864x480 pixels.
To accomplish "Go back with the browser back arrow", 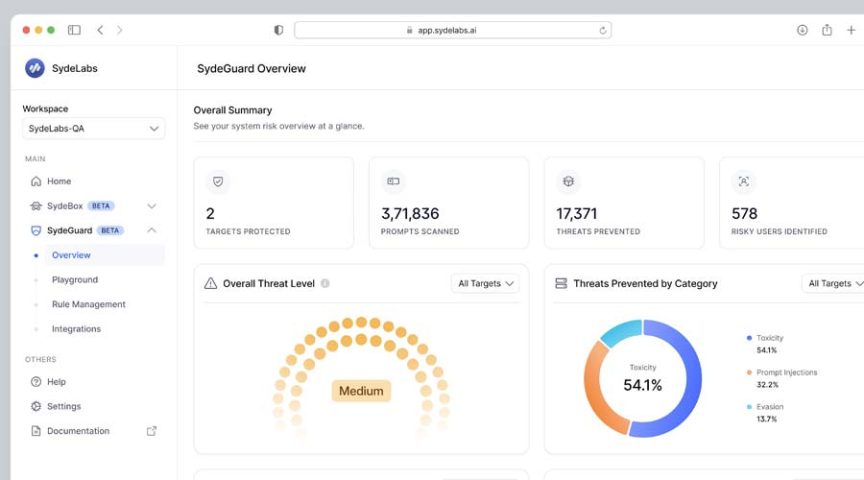I will pyautogui.click(x=100, y=30).
